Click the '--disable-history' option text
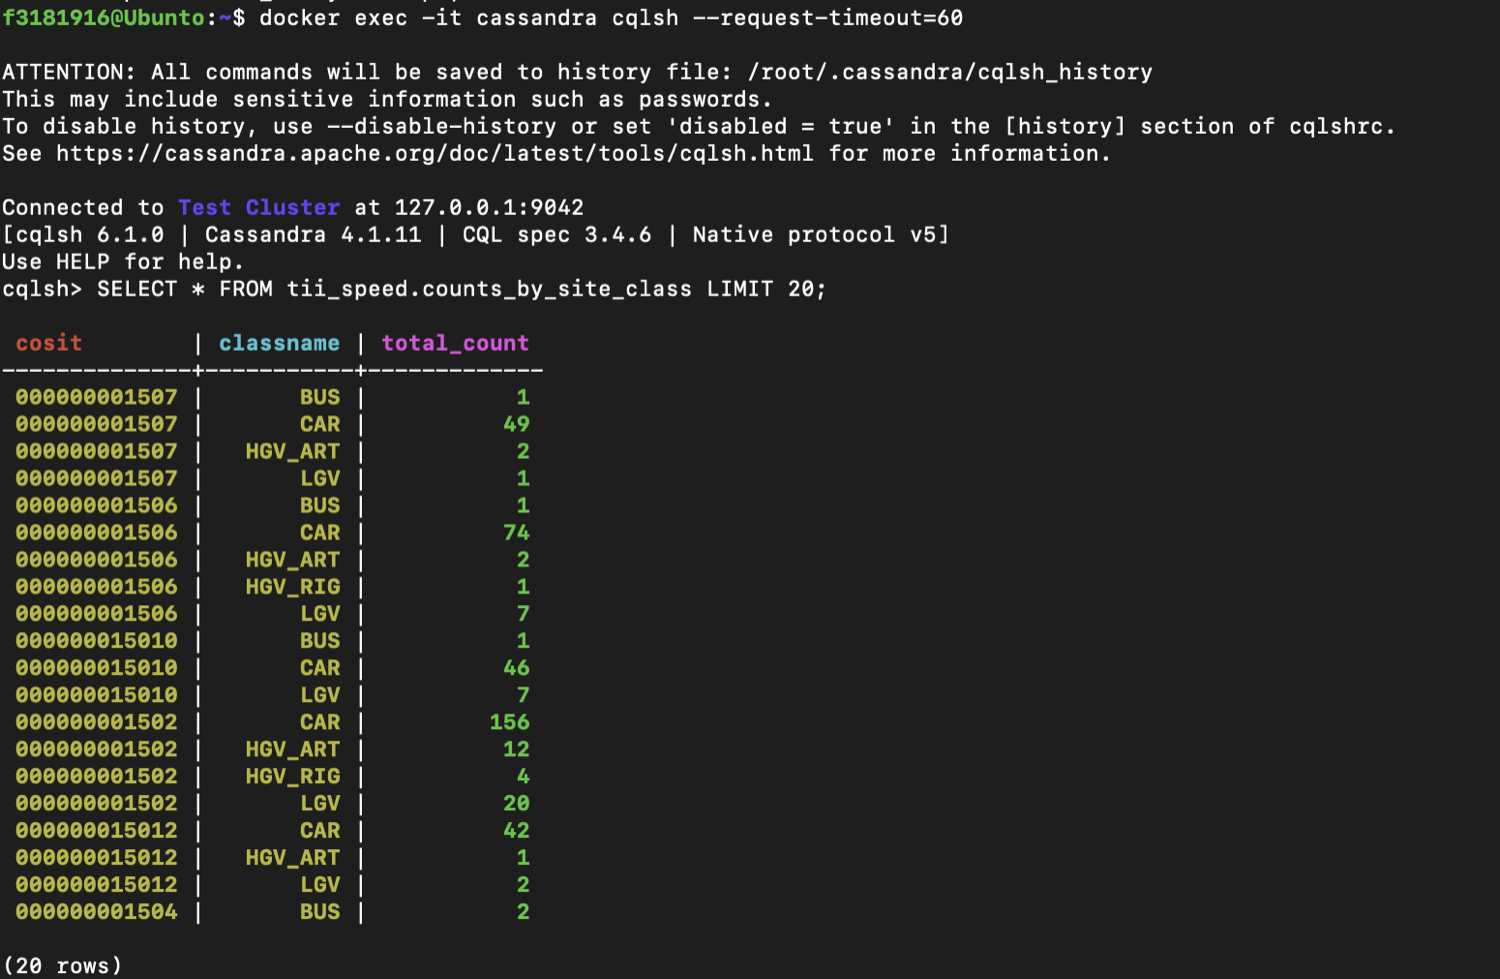 (x=442, y=126)
